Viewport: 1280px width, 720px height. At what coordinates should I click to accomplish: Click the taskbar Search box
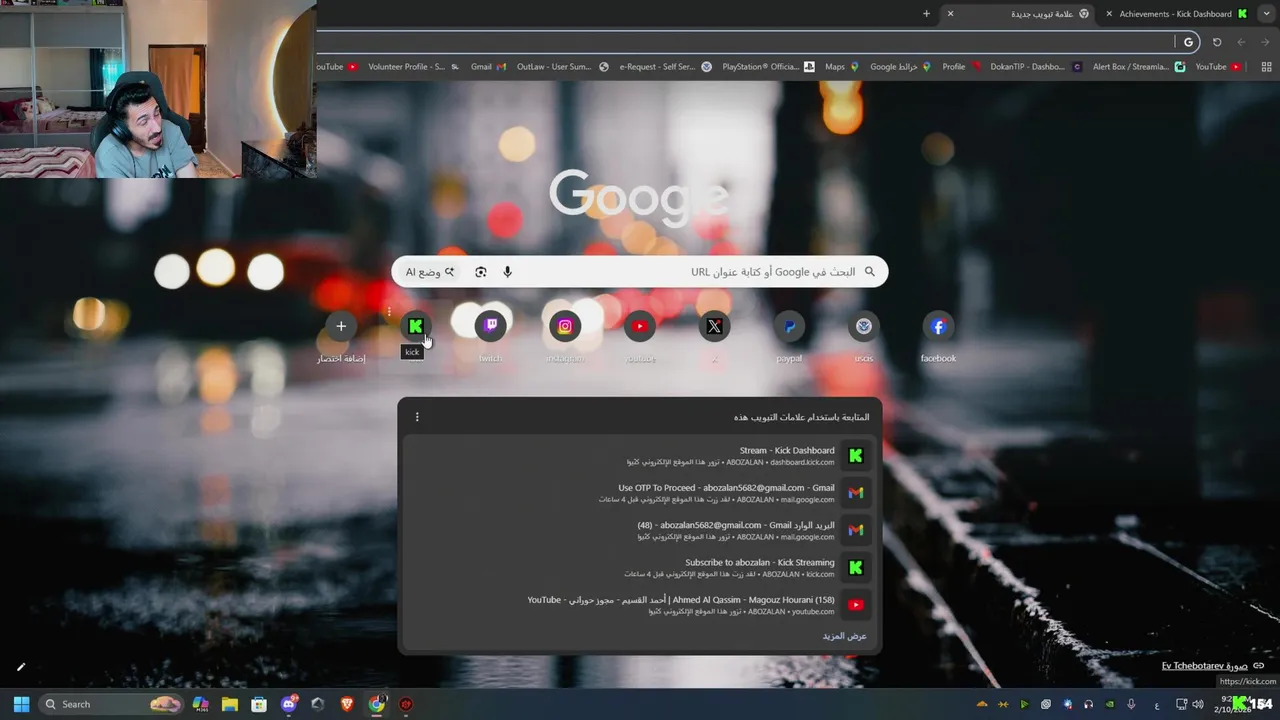[x=112, y=704]
